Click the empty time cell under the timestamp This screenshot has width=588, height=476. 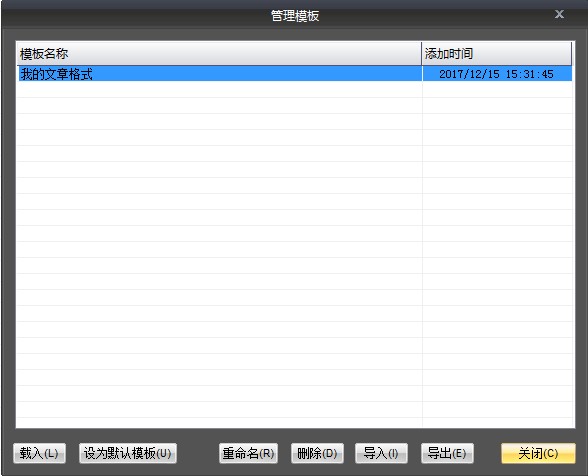point(498,90)
